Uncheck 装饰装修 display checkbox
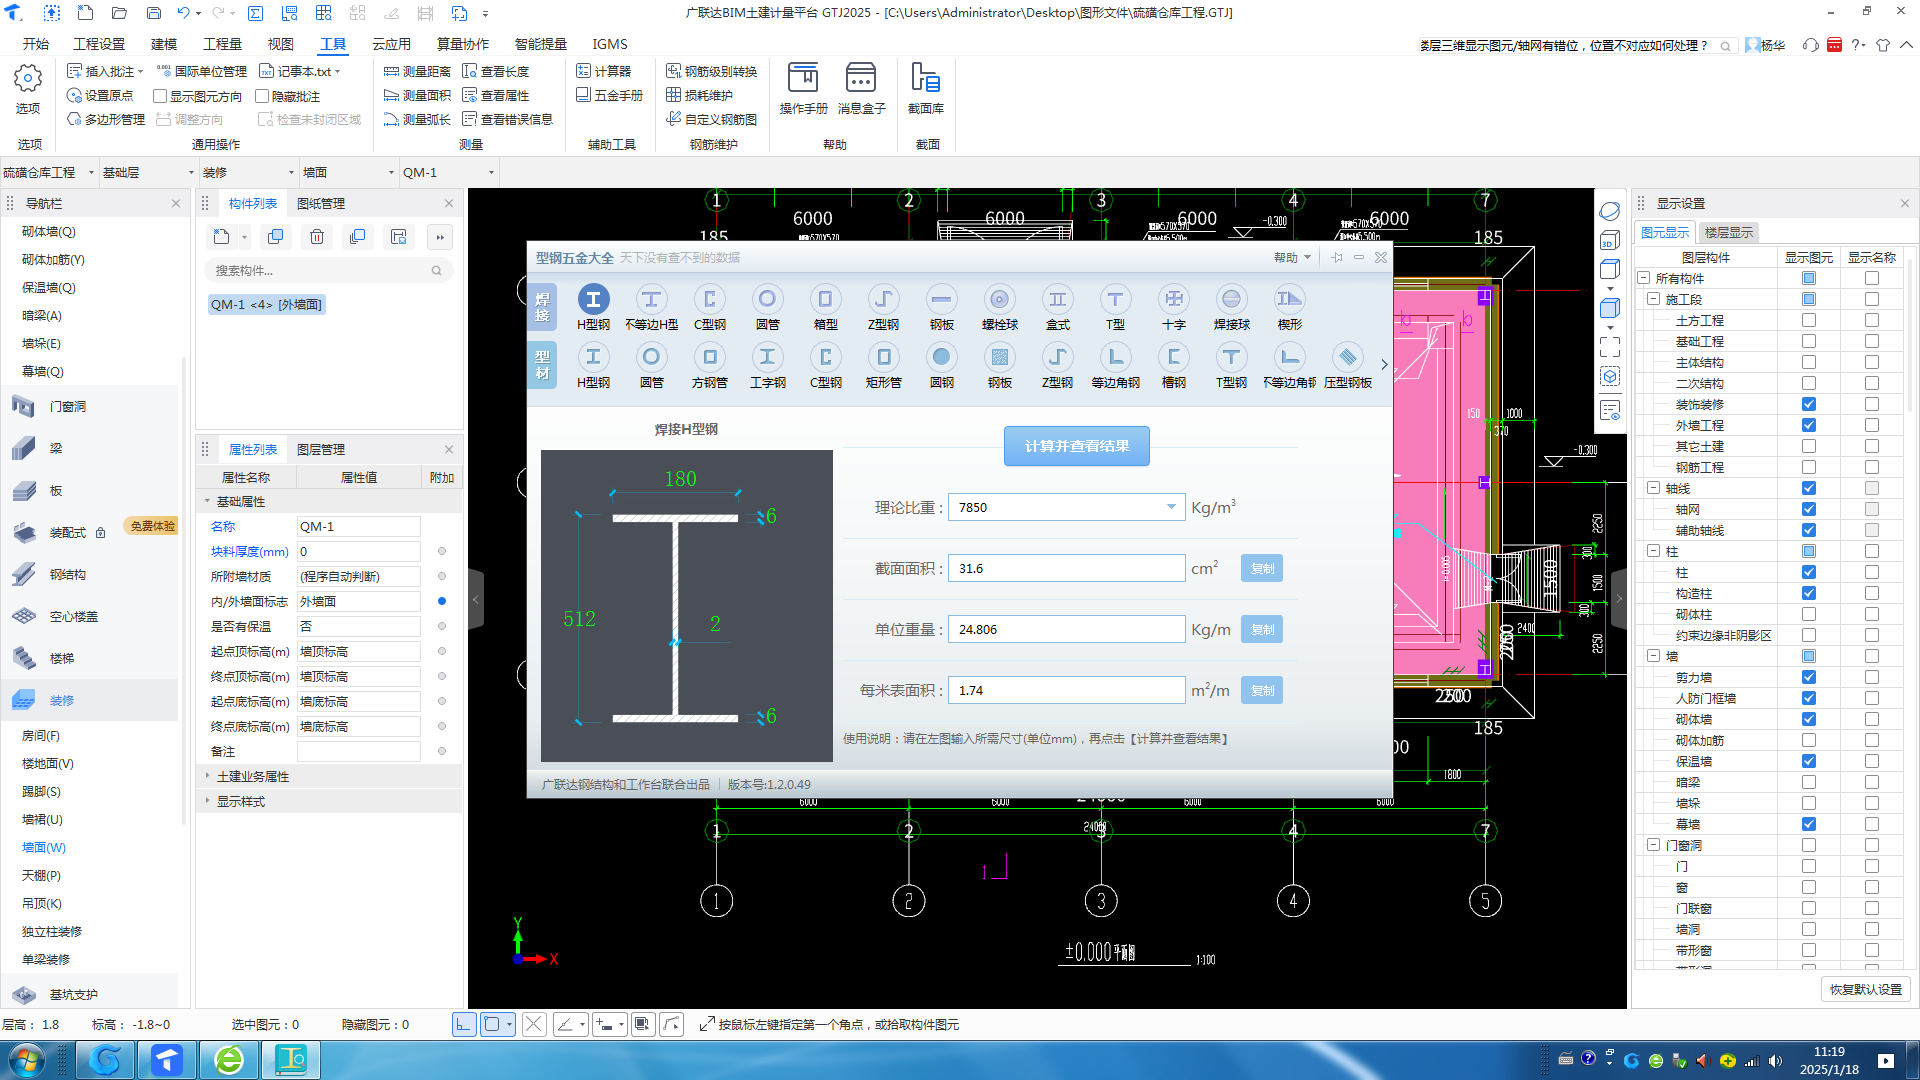1920x1080 pixels. [x=1809, y=404]
